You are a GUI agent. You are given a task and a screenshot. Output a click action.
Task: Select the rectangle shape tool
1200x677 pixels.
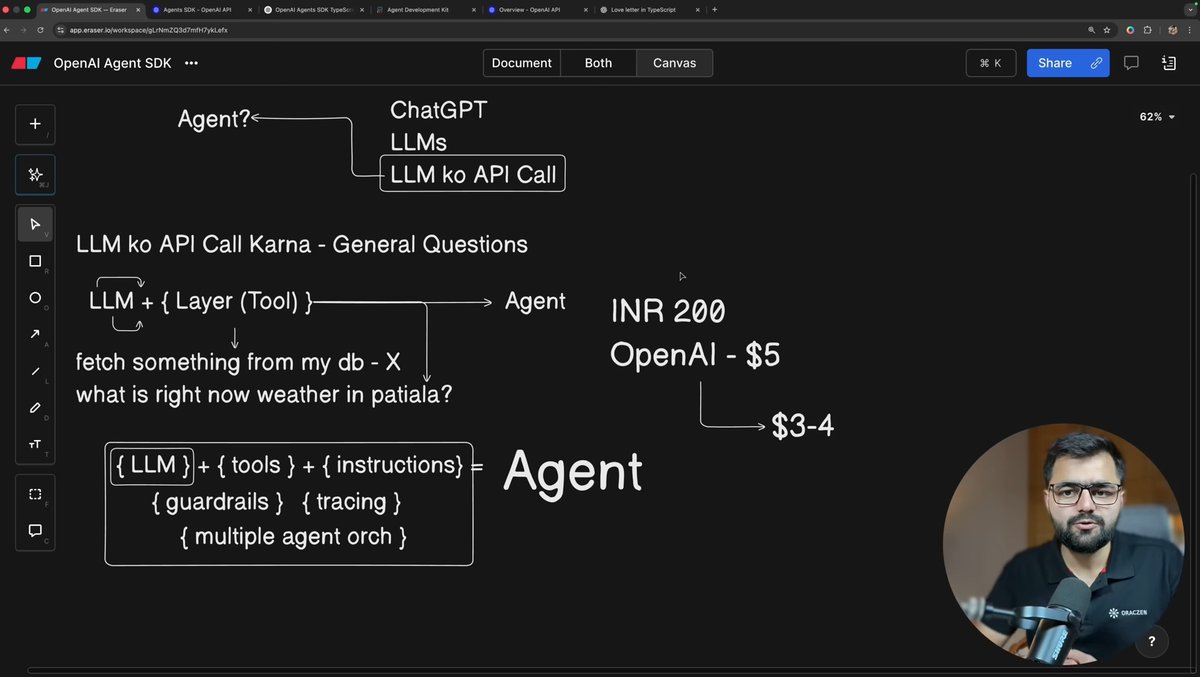[35, 261]
